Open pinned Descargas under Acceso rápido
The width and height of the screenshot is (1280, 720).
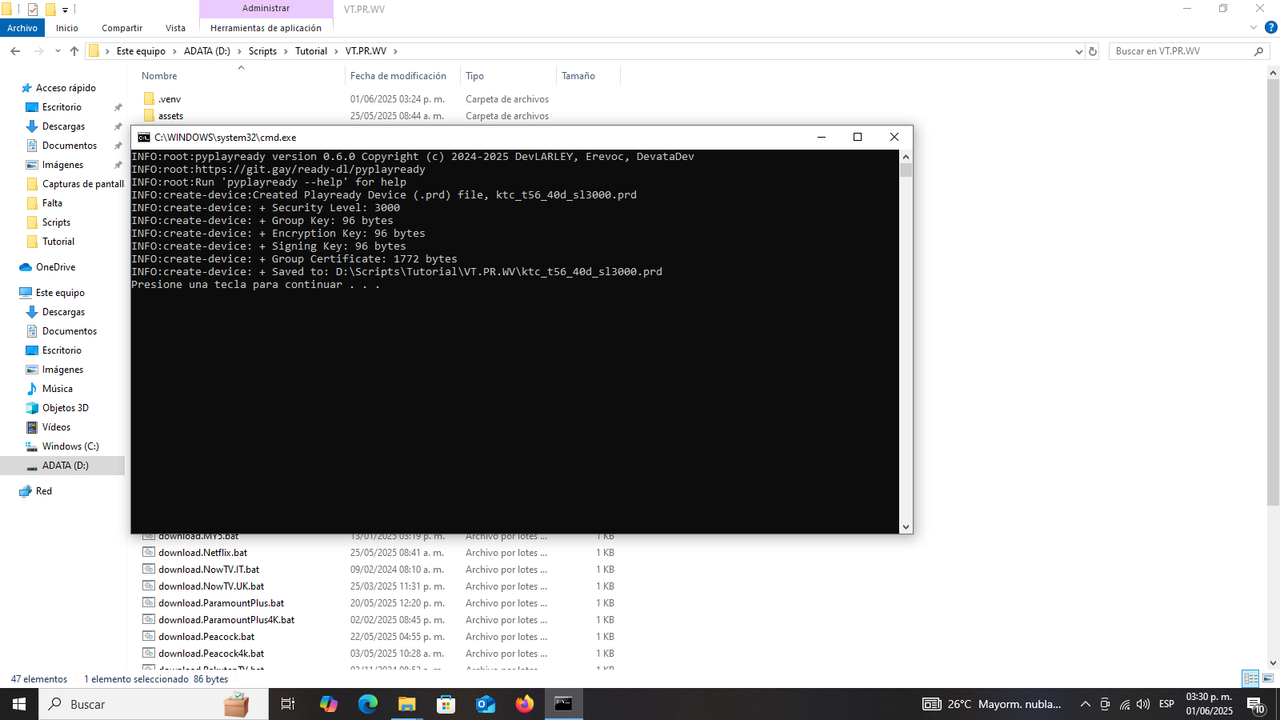pyautogui.click(x=63, y=126)
